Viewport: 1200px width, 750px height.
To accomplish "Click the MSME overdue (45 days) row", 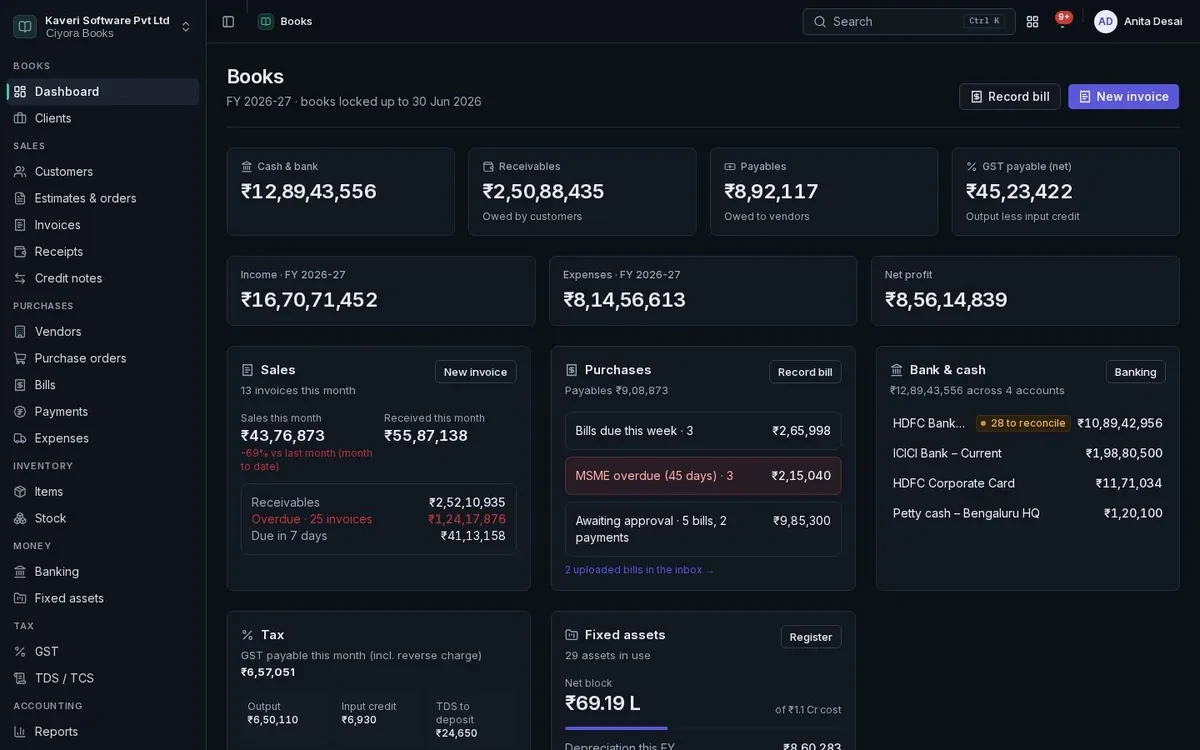I will pyautogui.click(x=703, y=476).
